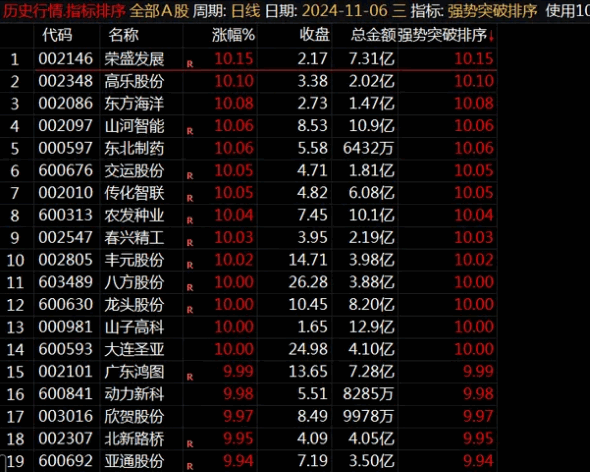Click the R marker beside 龙头股份
Image resolution: width=590 pixels, height=472 pixels.
tap(190, 310)
